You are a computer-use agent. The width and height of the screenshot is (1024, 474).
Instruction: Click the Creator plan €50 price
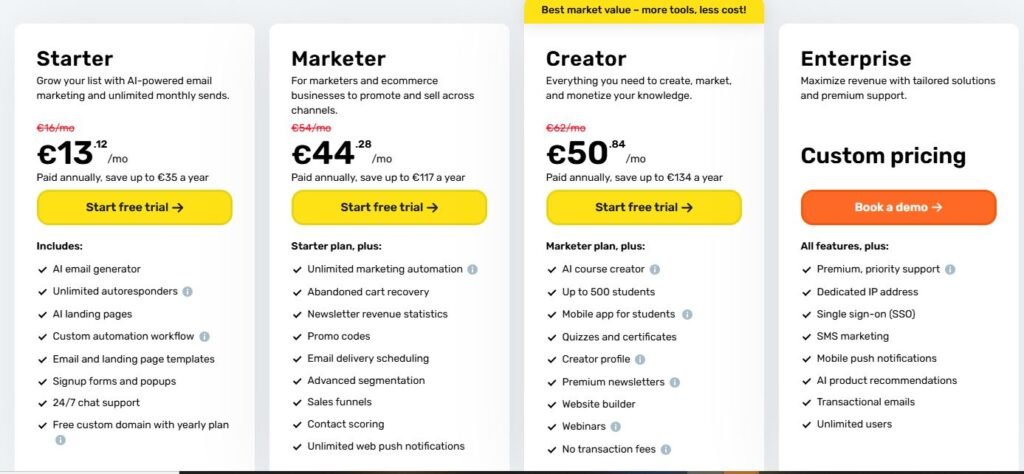[x=578, y=153]
